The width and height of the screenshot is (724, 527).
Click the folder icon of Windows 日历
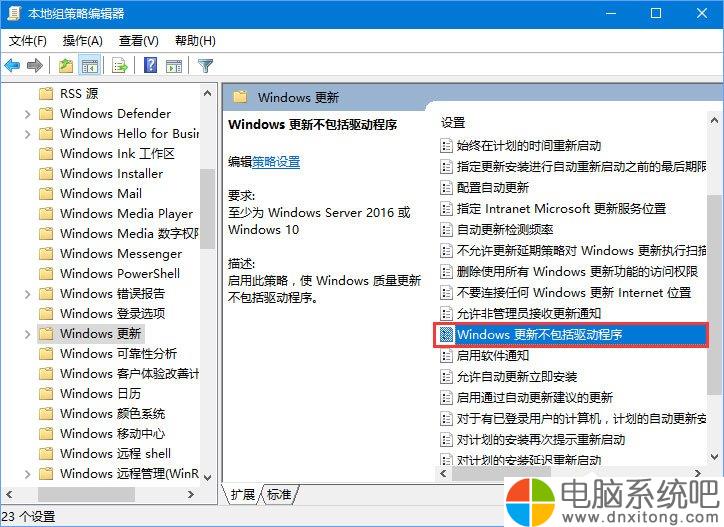46,394
